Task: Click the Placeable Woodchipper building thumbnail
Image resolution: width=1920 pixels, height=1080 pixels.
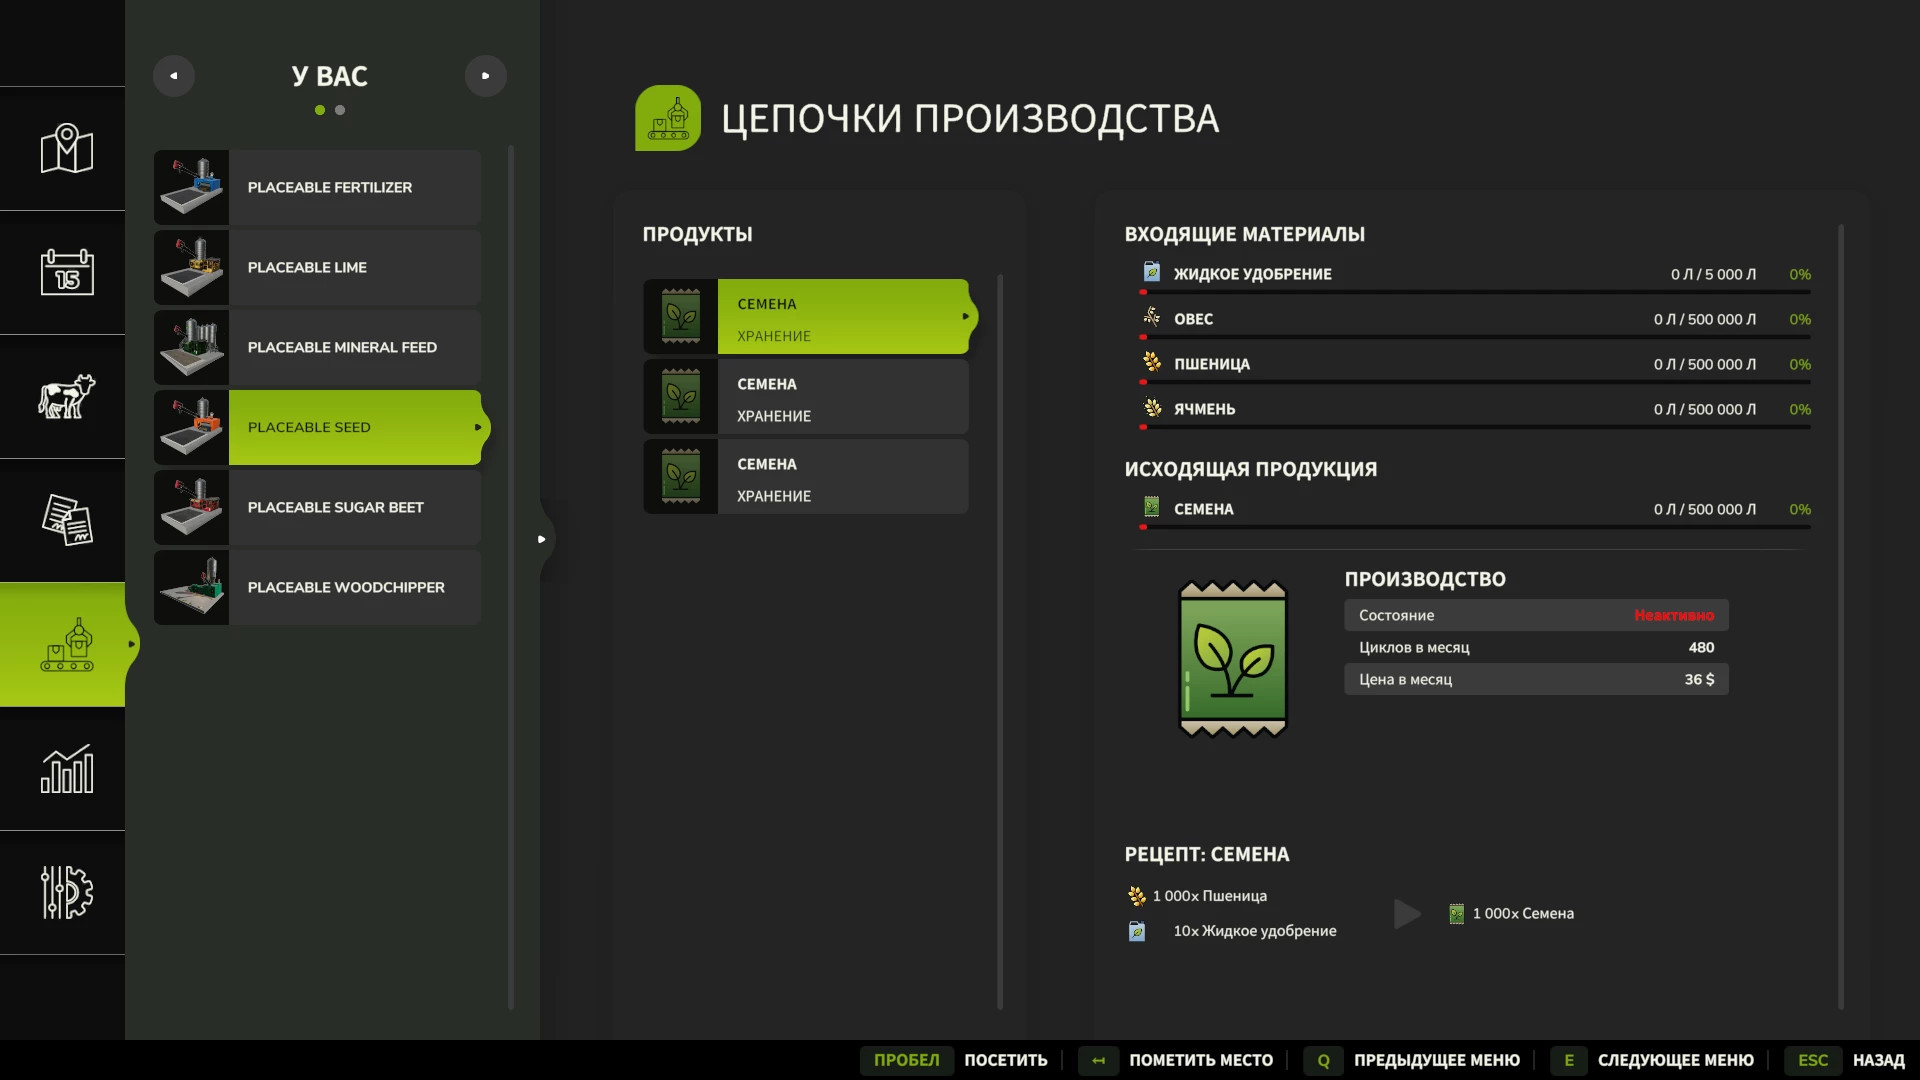Action: (191, 588)
